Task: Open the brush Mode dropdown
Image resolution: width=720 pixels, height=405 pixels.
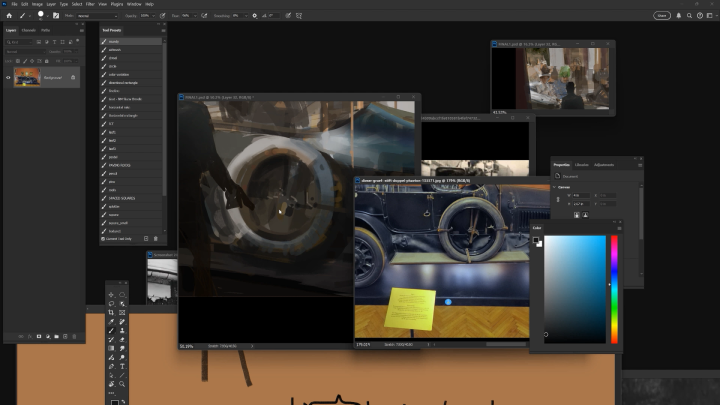Action: click(x=97, y=16)
